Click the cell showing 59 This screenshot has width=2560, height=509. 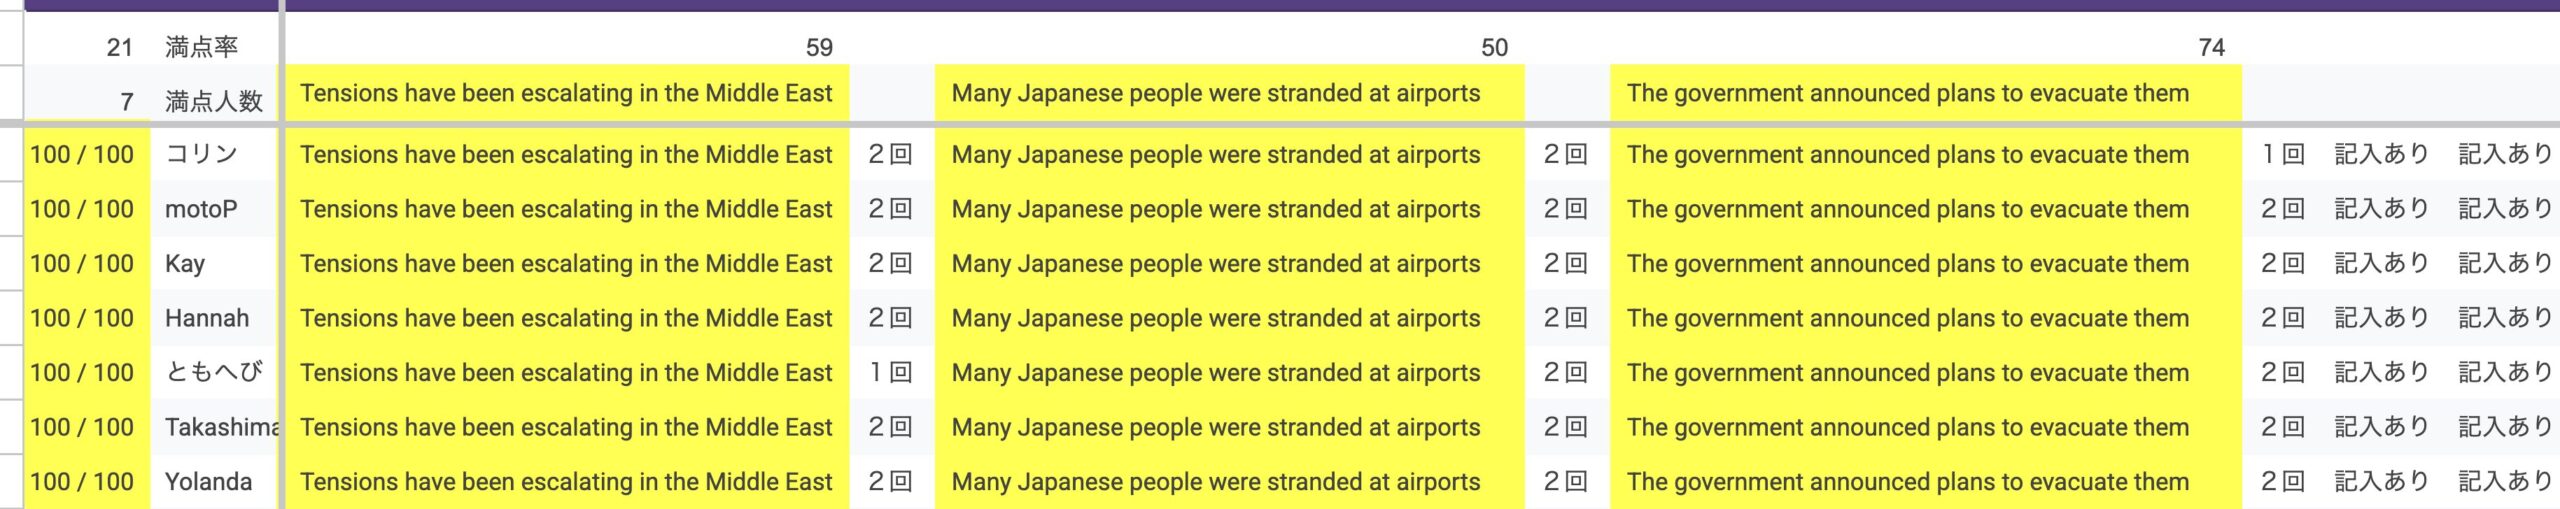(x=819, y=47)
